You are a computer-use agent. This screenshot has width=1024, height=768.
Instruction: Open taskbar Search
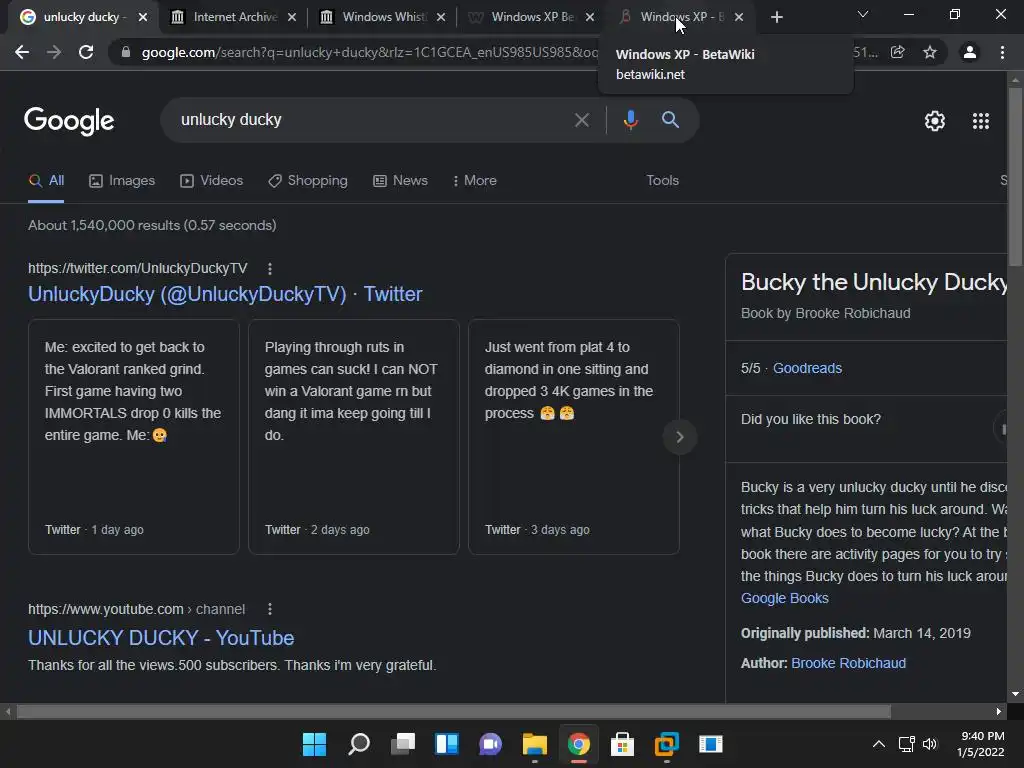pos(359,744)
